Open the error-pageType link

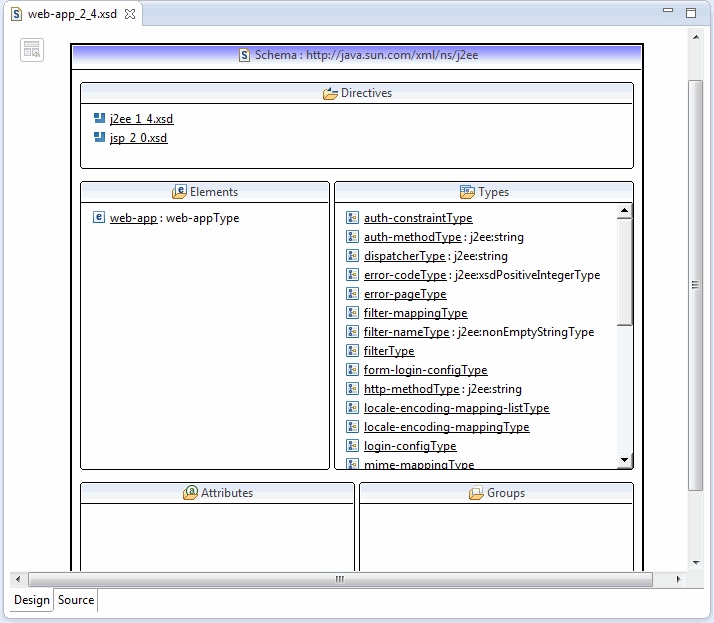405,294
